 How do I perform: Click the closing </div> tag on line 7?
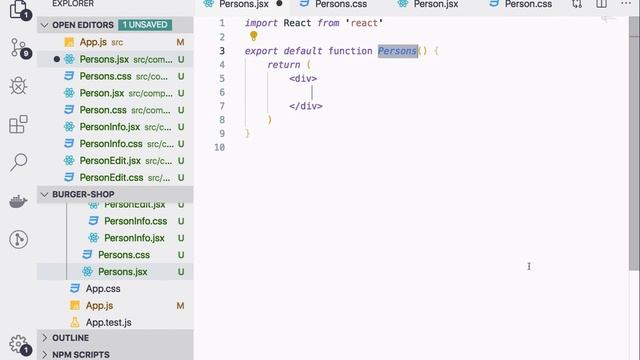[306, 106]
